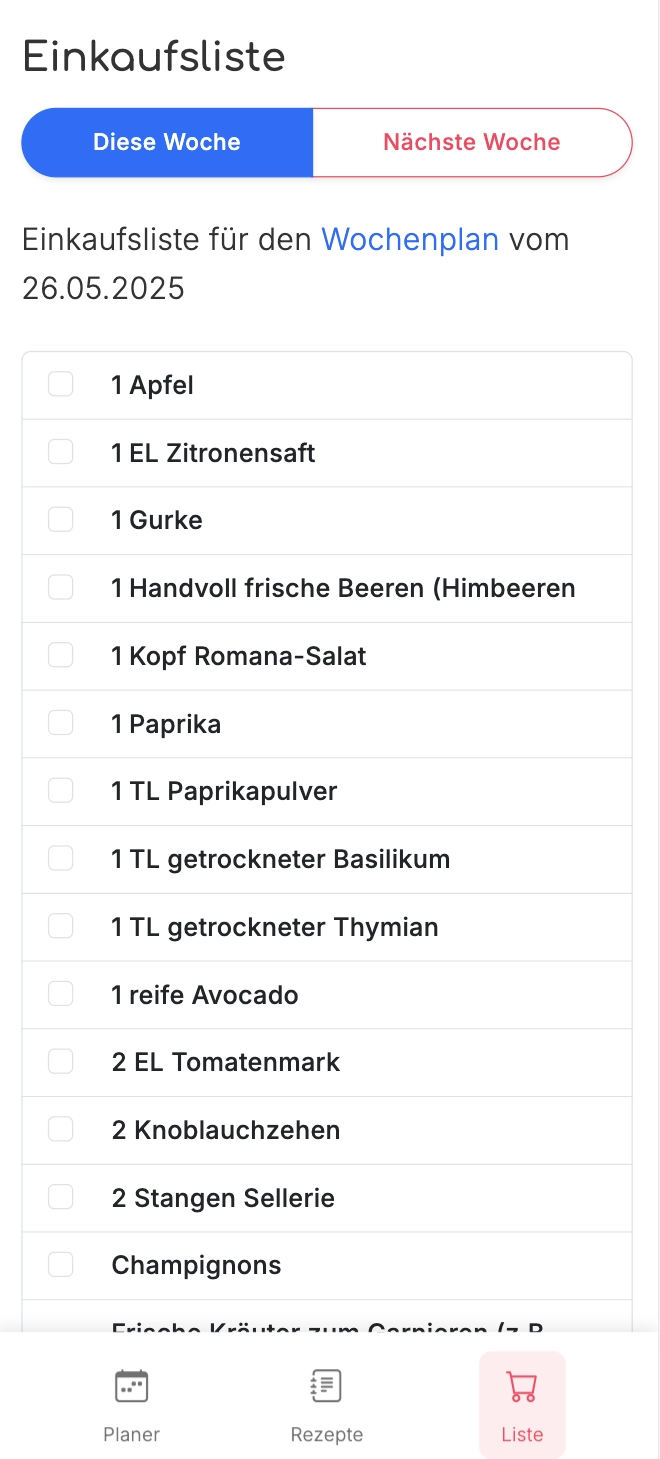This screenshot has height=1459, width=660.
Task: Check the 2 Stangen Sellerie checkbox
Action: (61, 1198)
